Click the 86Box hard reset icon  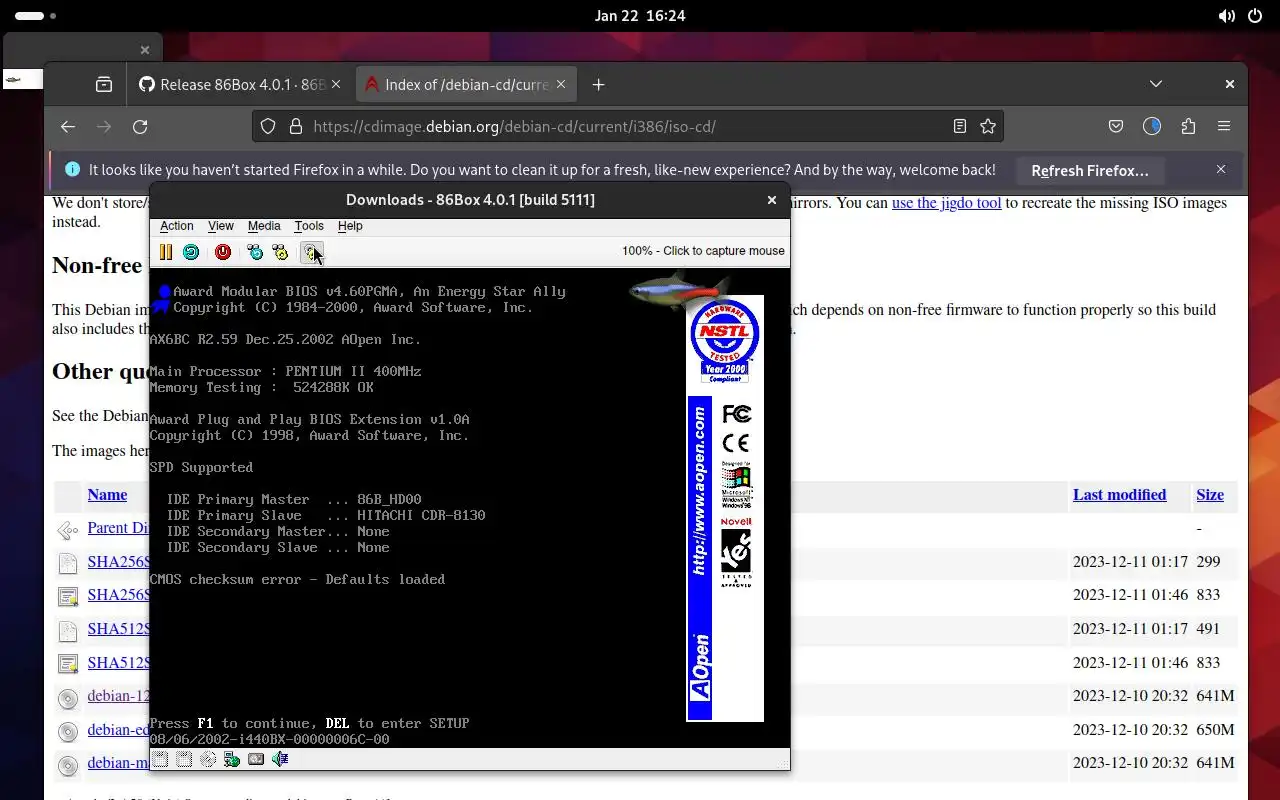point(191,253)
